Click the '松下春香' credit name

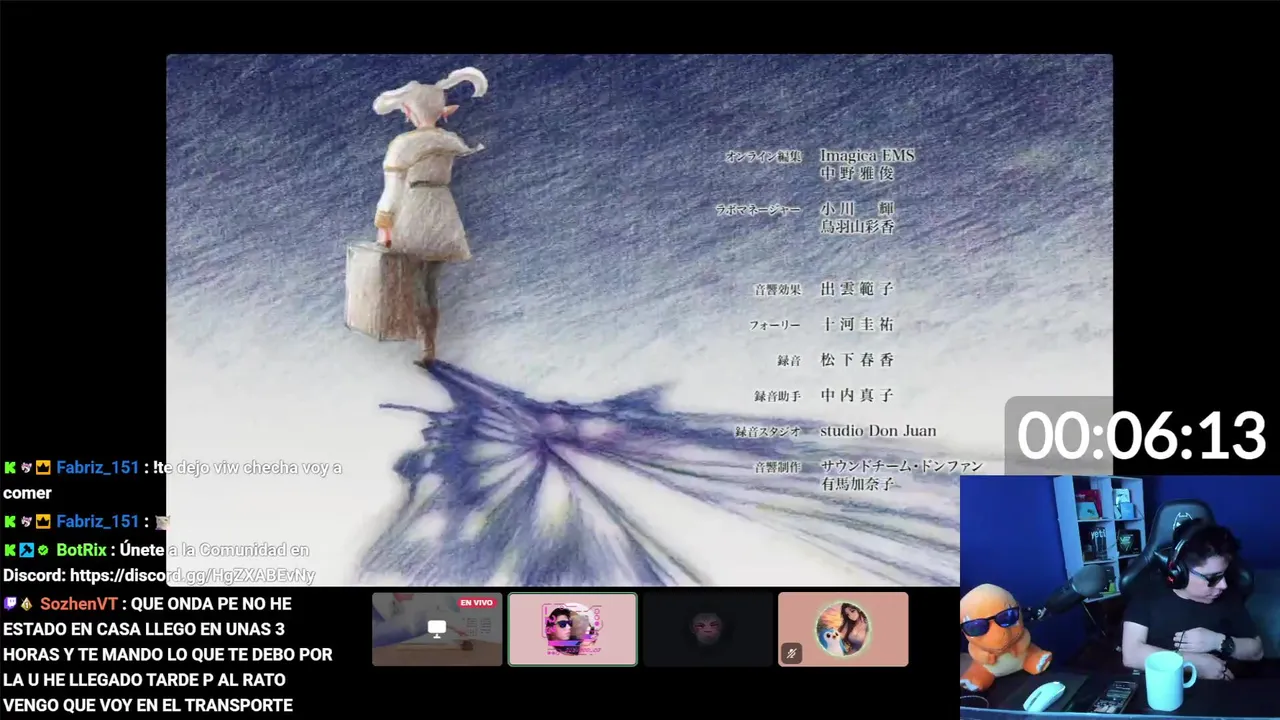pyautogui.click(x=857, y=360)
